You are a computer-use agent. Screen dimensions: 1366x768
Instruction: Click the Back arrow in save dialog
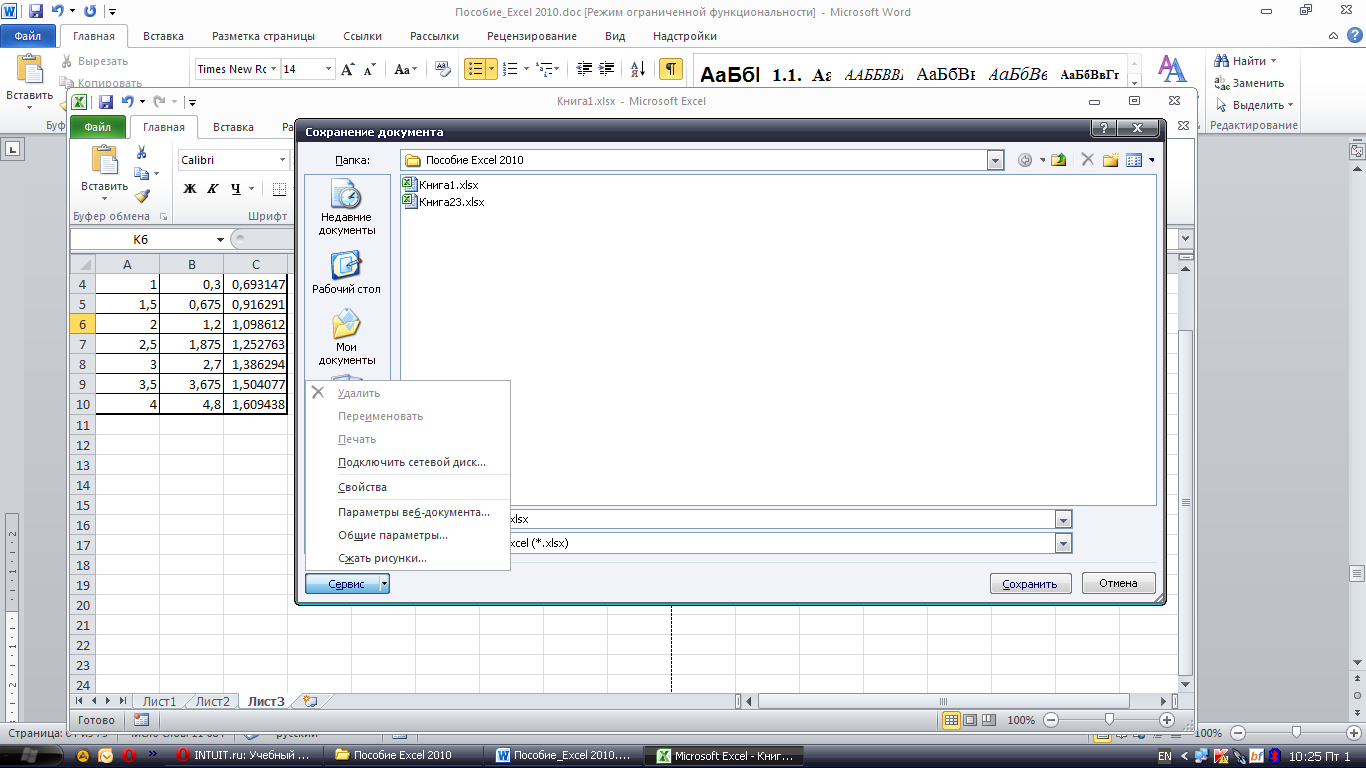tap(1025, 160)
